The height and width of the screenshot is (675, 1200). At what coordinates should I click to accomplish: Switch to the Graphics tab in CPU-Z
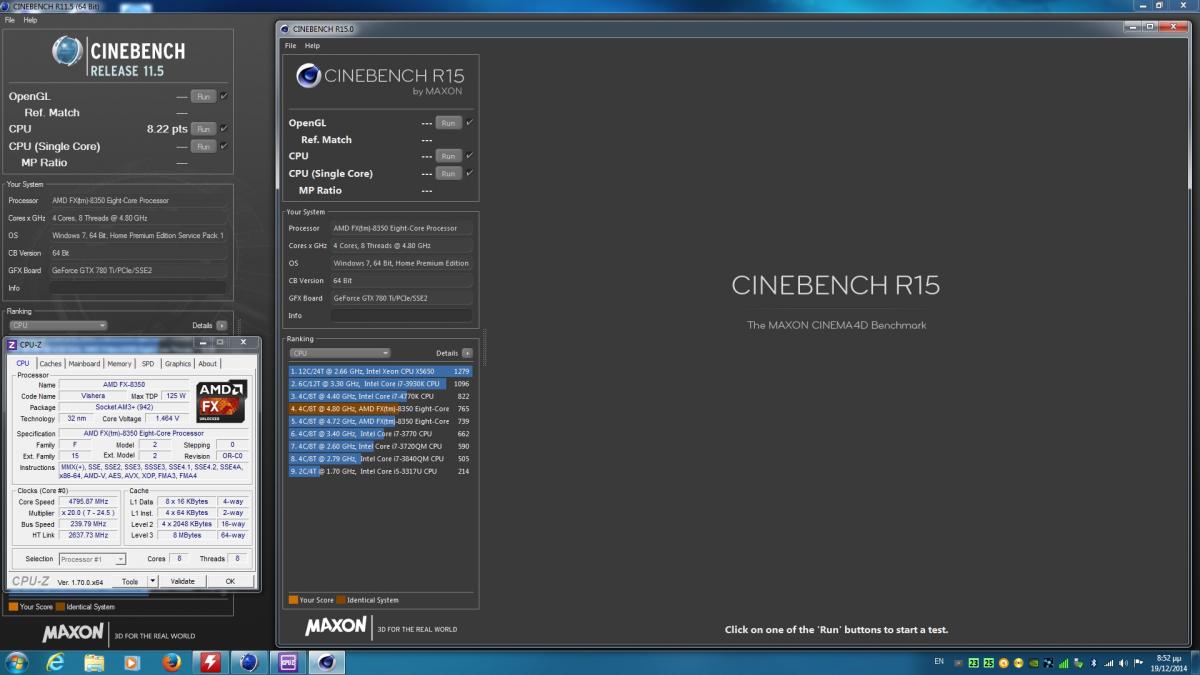178,364
